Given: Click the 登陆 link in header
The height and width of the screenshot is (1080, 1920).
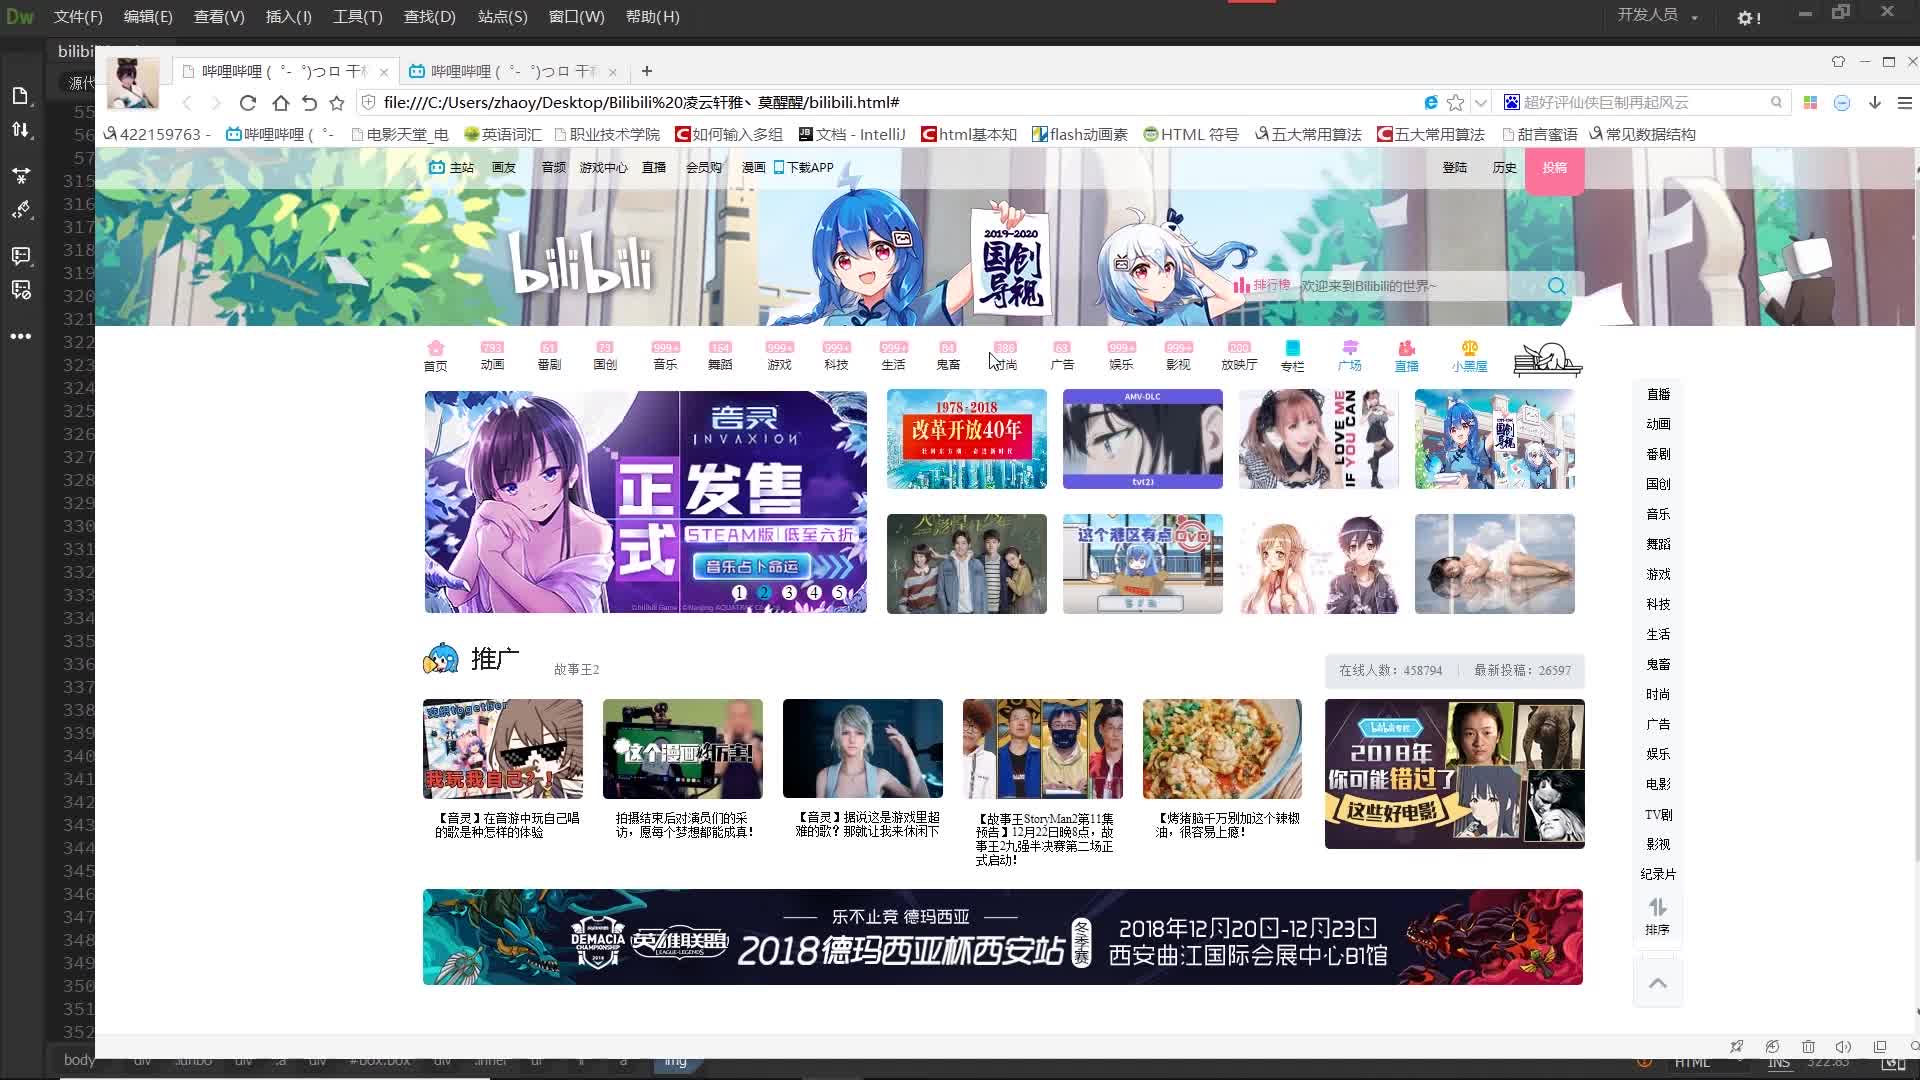Looking at the screenshot, I should (1454, 168).
